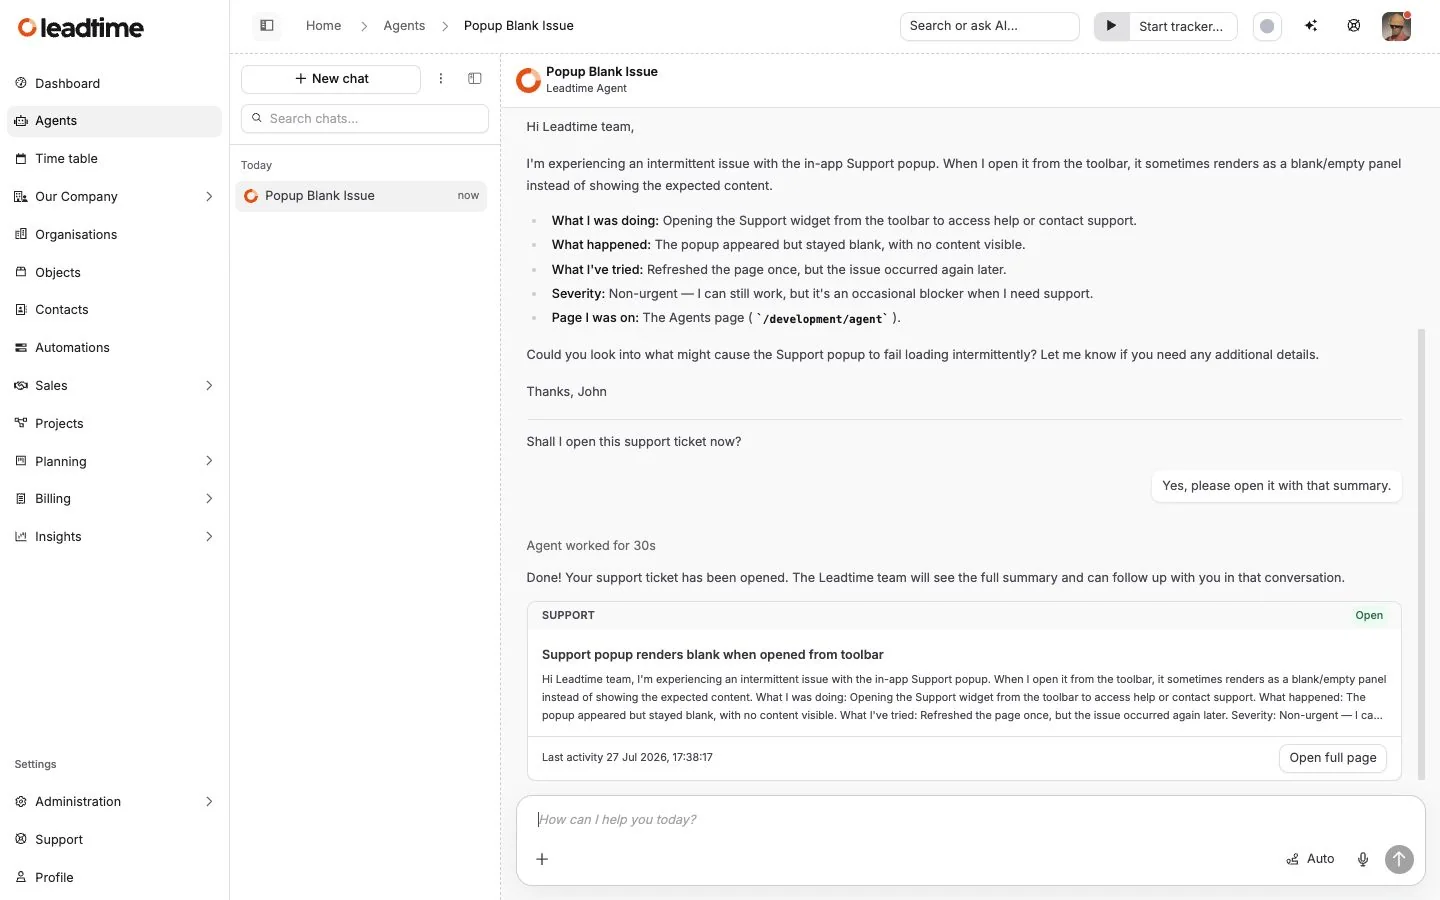Click the Search chats field
This screenshot has width=1440, height=900.
tap(365, 118)
